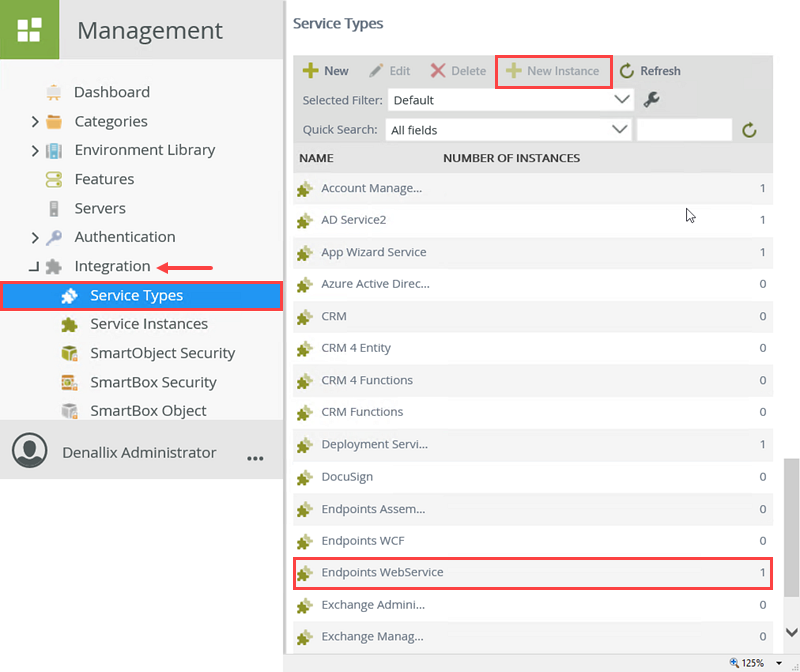Open the Denallix Administrator ellipsis menu

click(x=255, y=458)
